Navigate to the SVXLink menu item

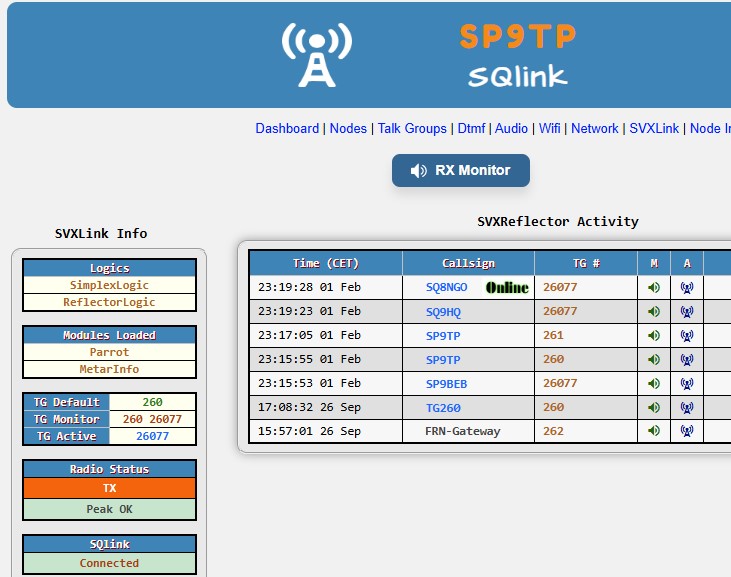point(654,128)
